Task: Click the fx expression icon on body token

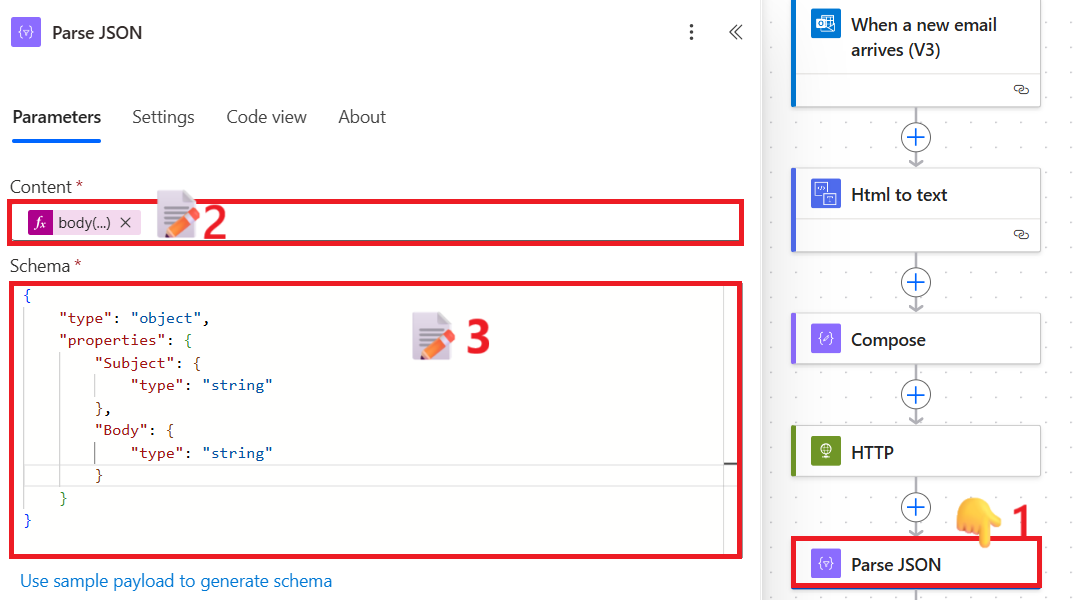Action: [38, 222]
